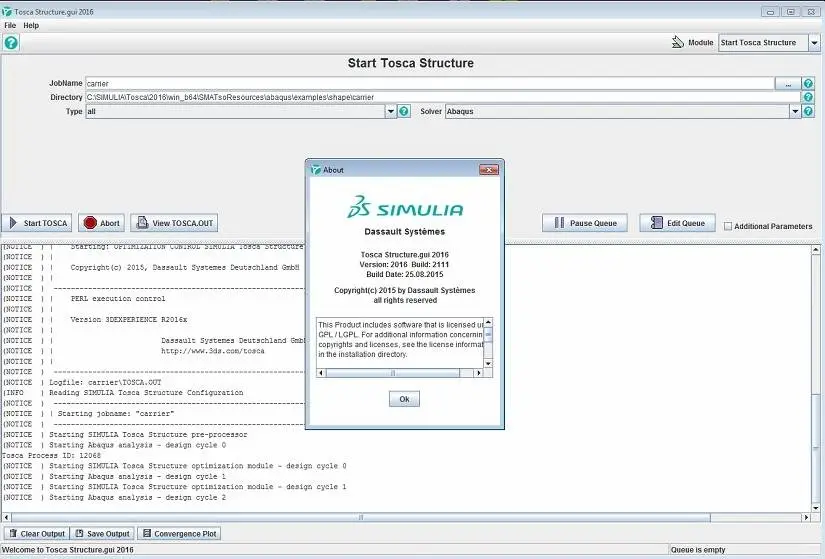
Task: Click Save Output
Action: (x=102, y=534)
